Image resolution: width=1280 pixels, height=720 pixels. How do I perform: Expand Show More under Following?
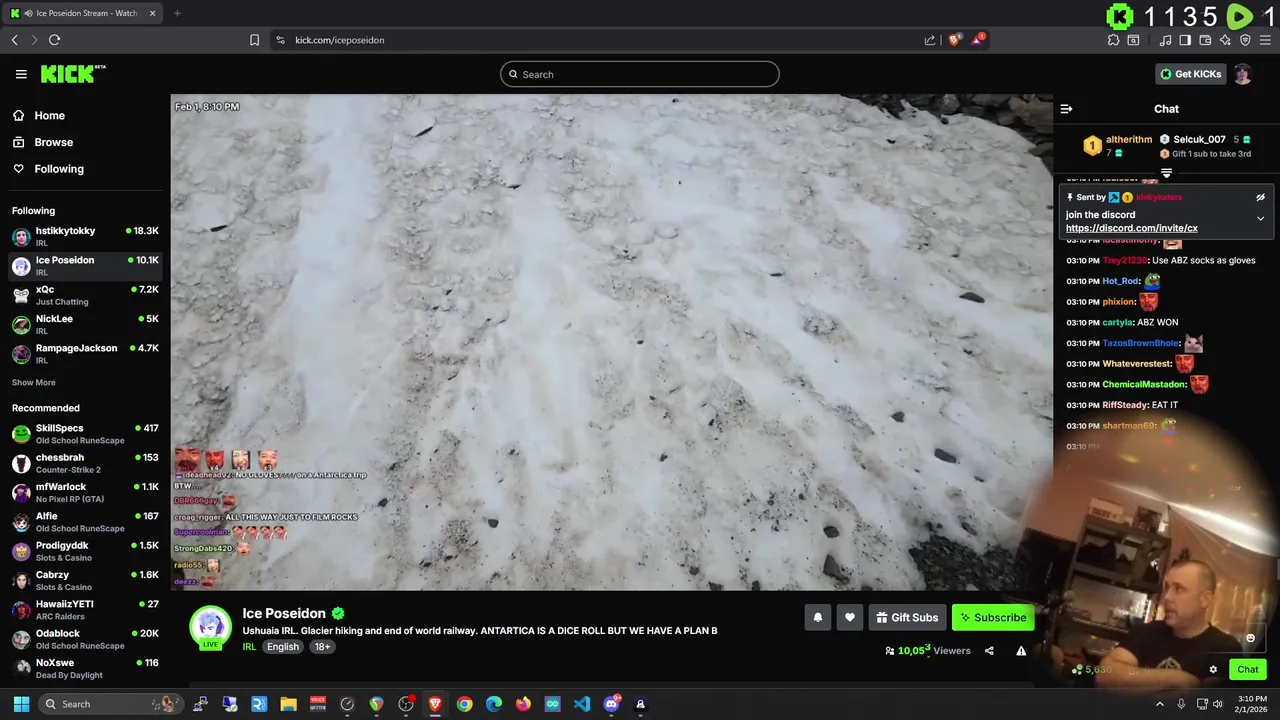34,383
